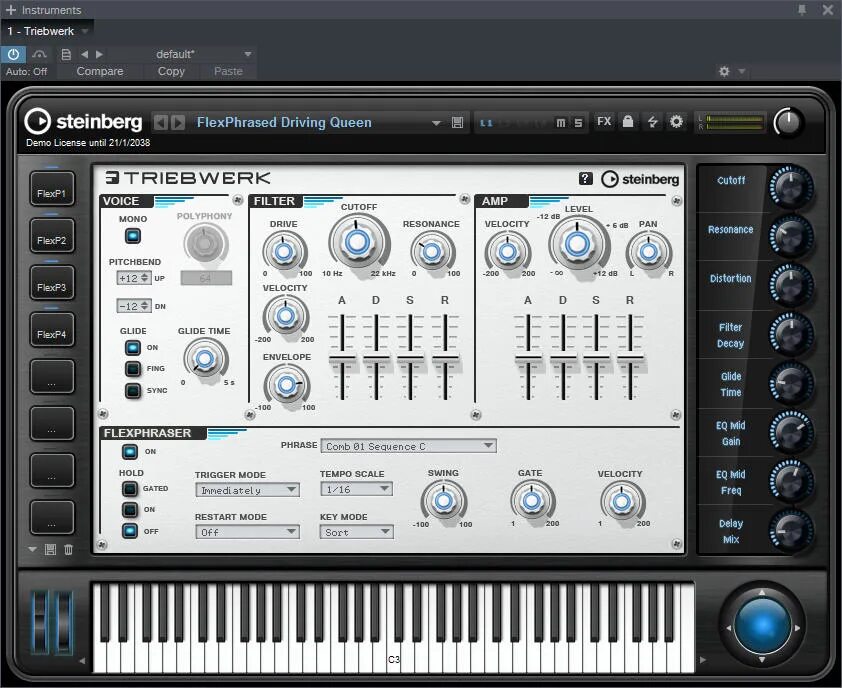The image size is (842, 688).
Task: Click the first empty trigger pad
Action: pos(52,377)
